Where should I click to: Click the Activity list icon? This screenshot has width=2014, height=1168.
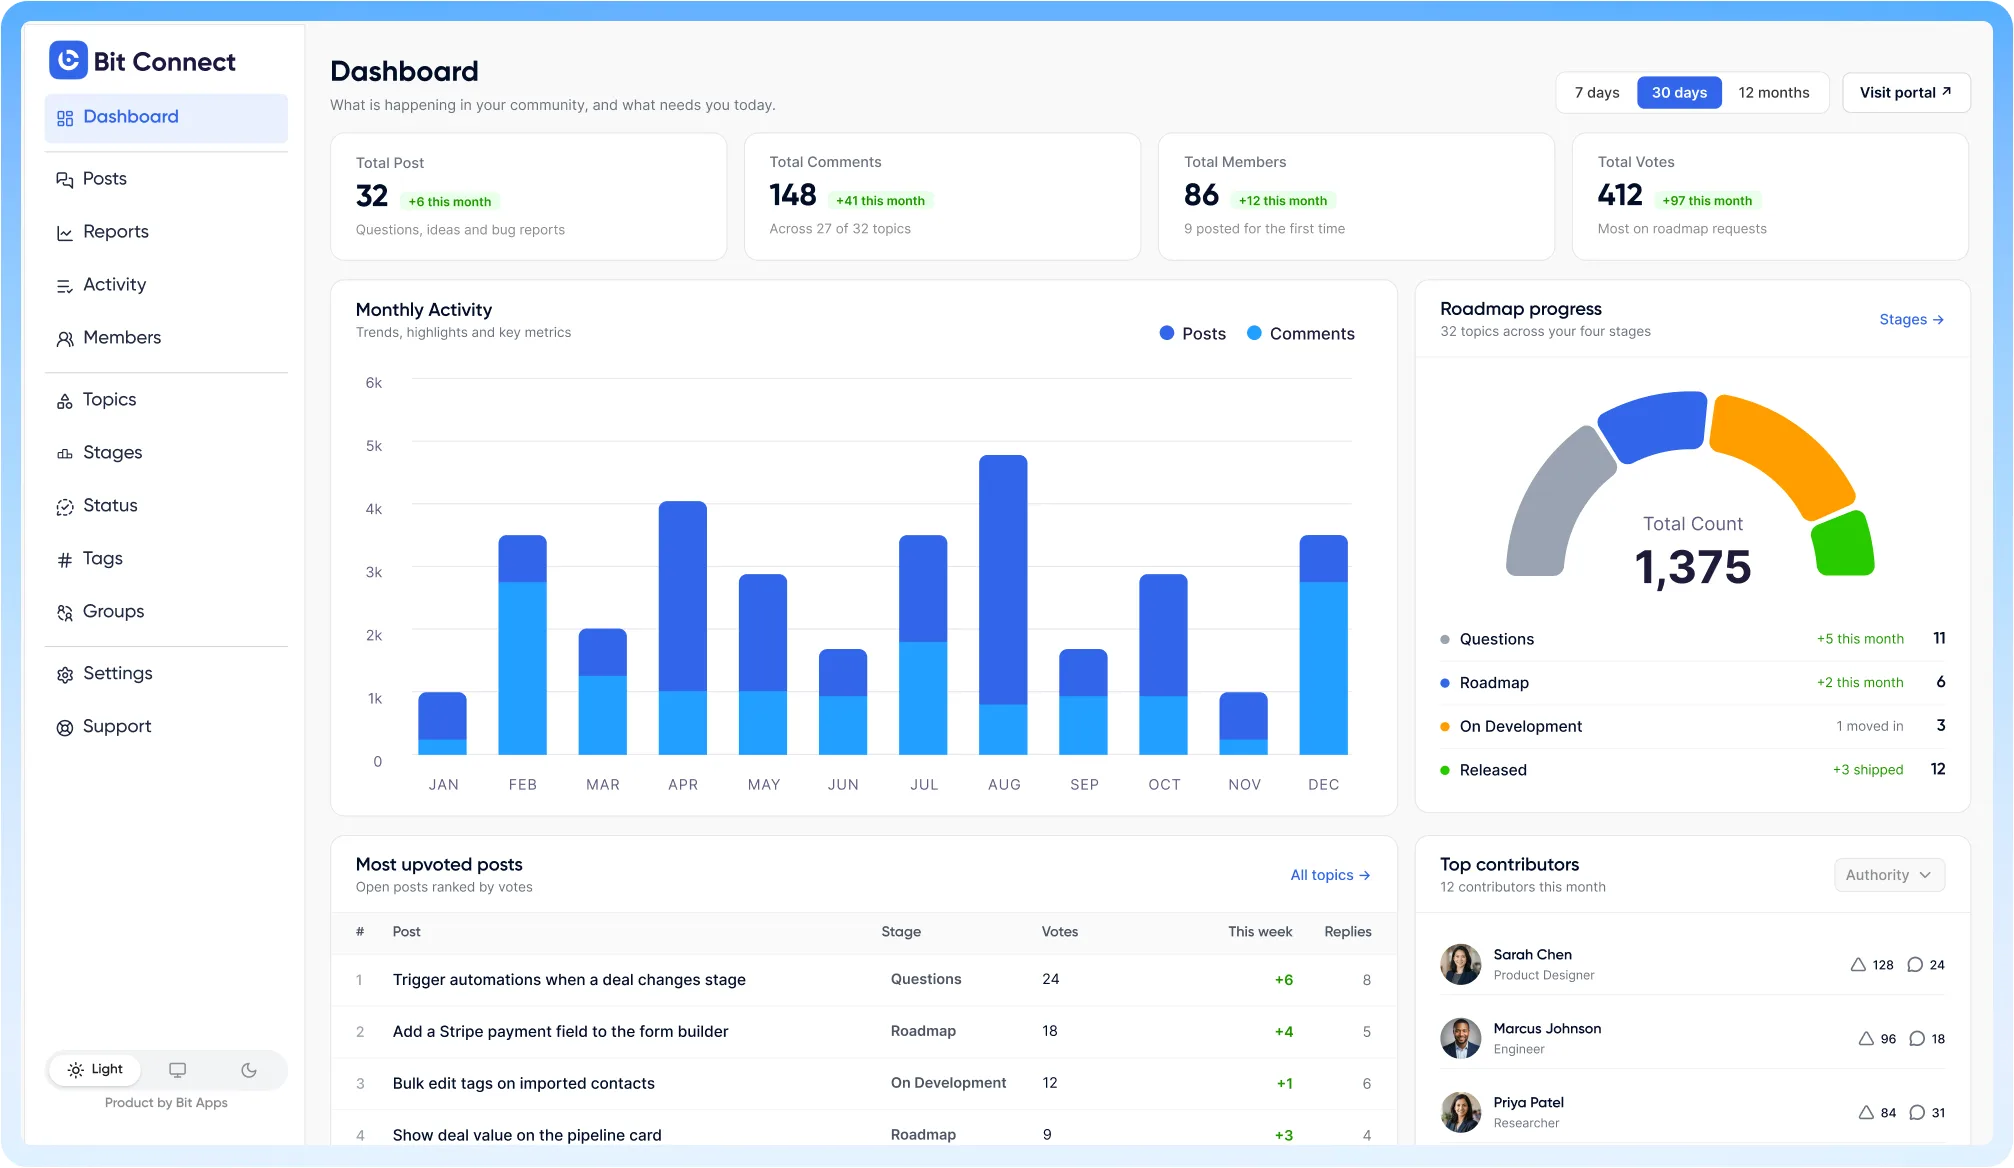tap(65, 286)
